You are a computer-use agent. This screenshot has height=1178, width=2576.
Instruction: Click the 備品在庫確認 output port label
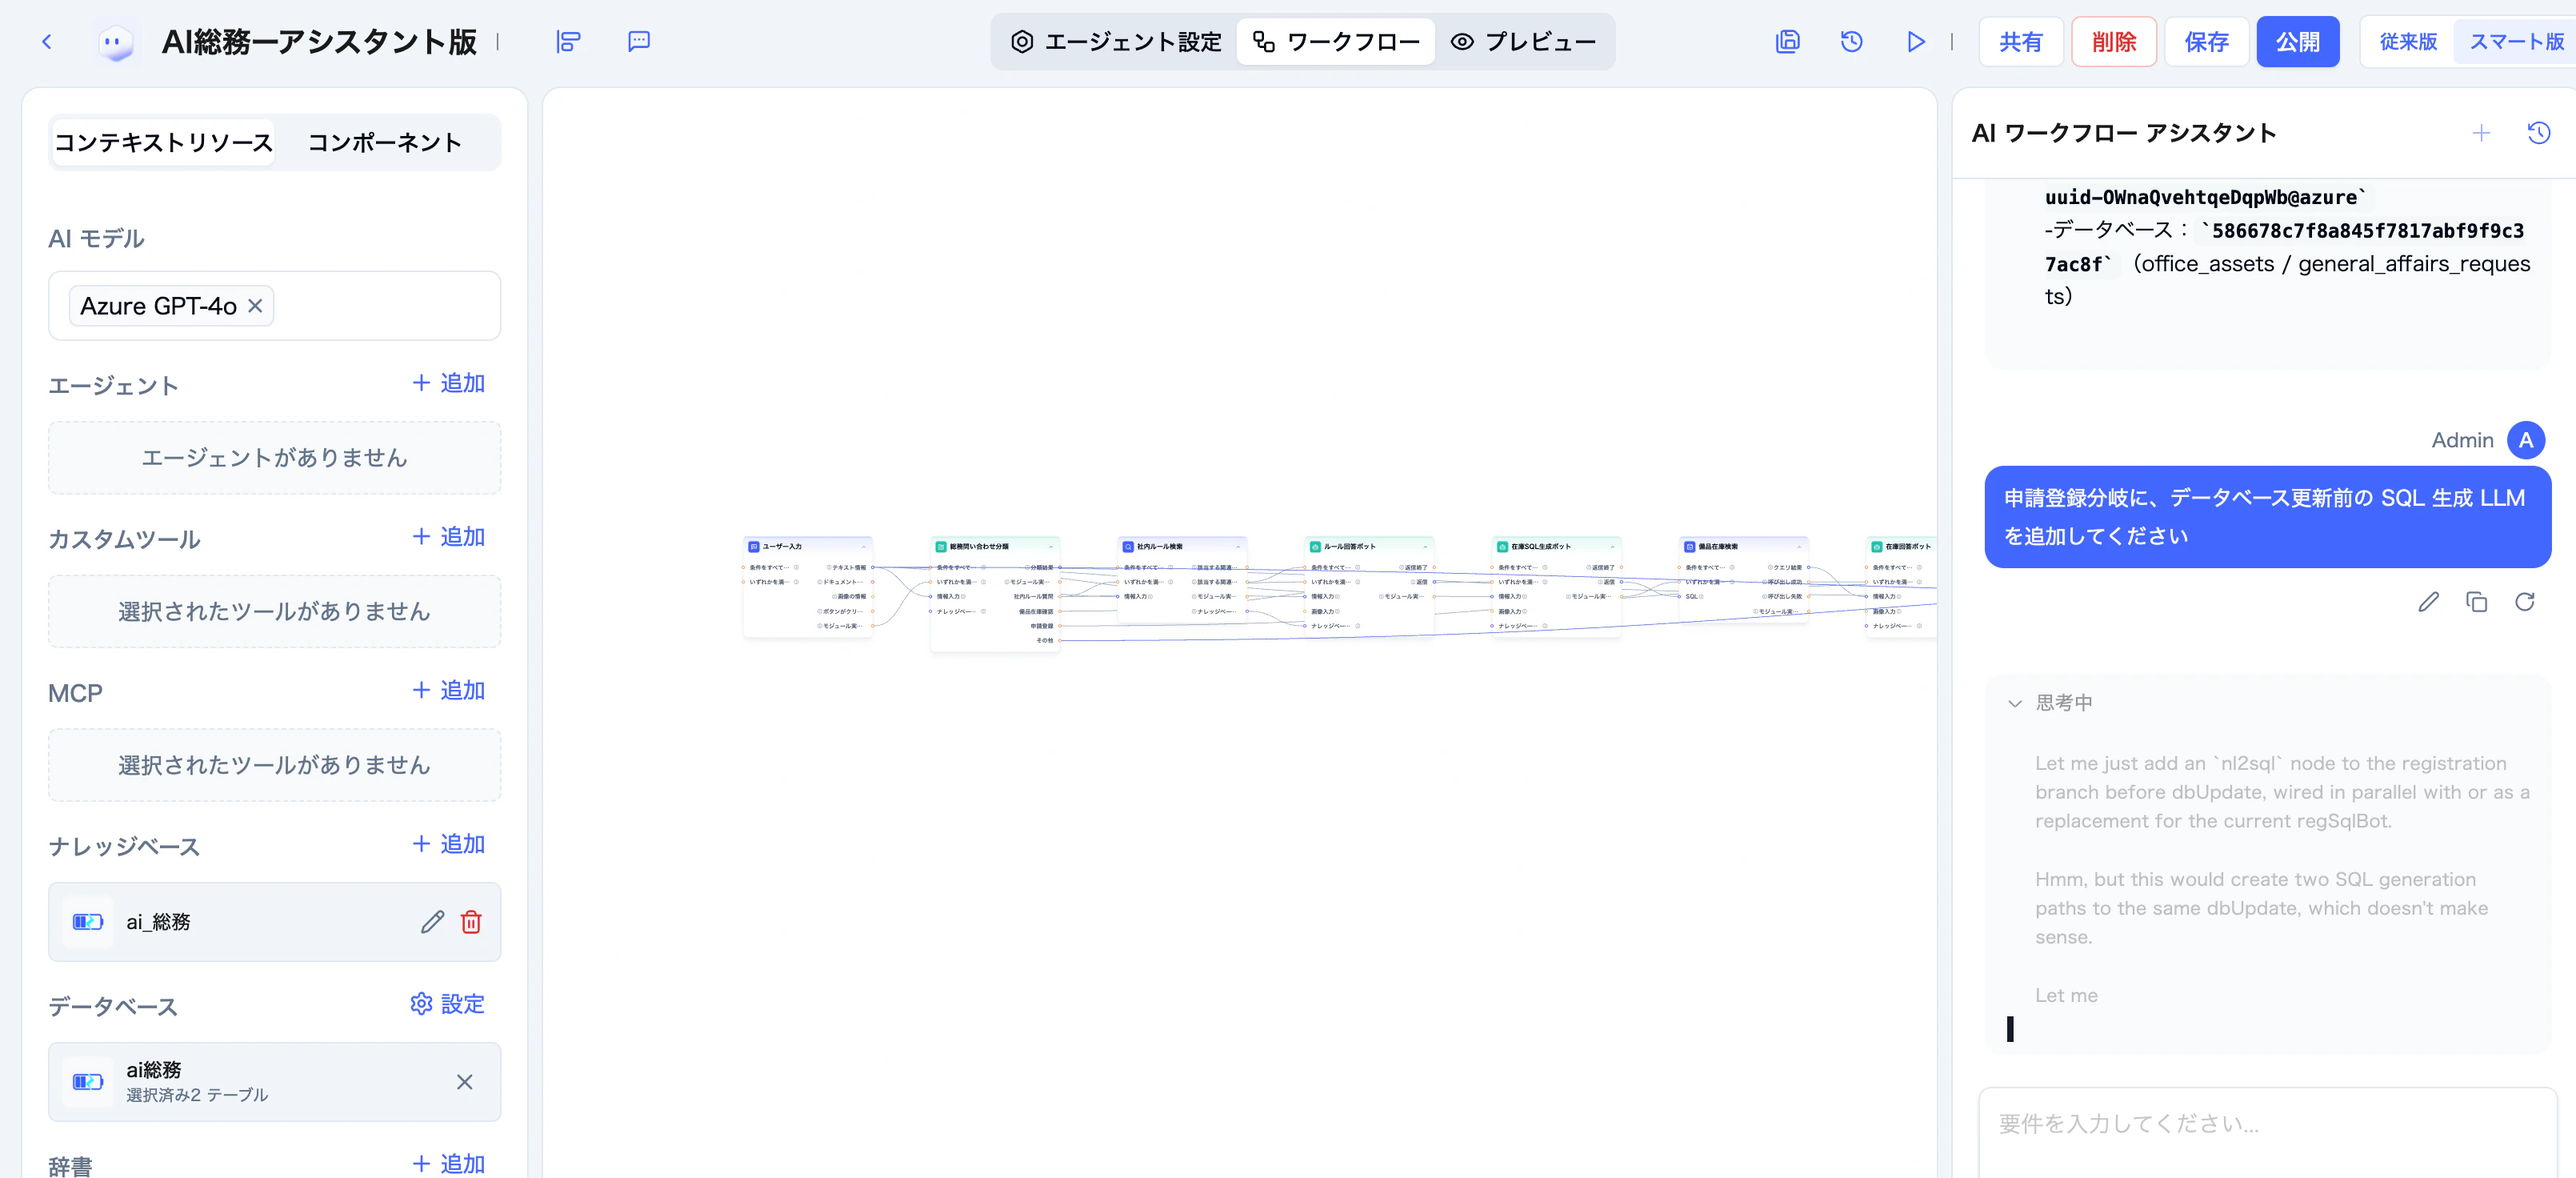point(1036,611)
